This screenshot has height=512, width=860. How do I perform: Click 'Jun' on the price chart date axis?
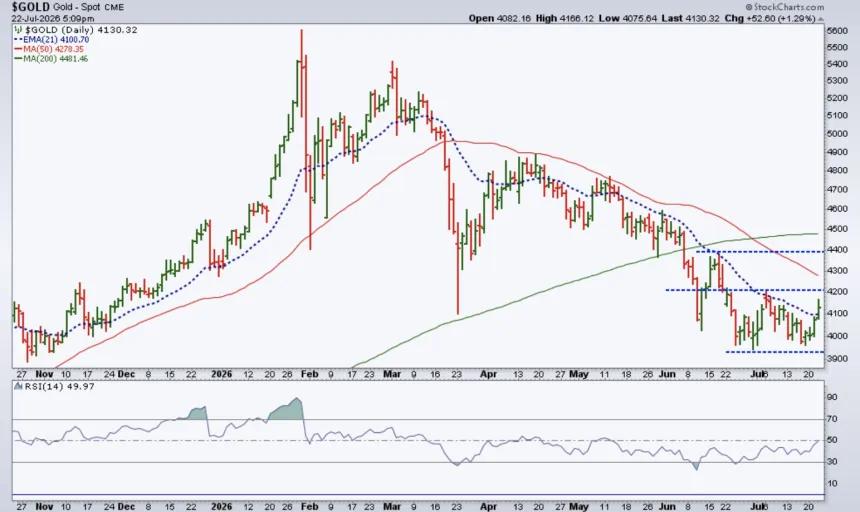coord(667,374)
